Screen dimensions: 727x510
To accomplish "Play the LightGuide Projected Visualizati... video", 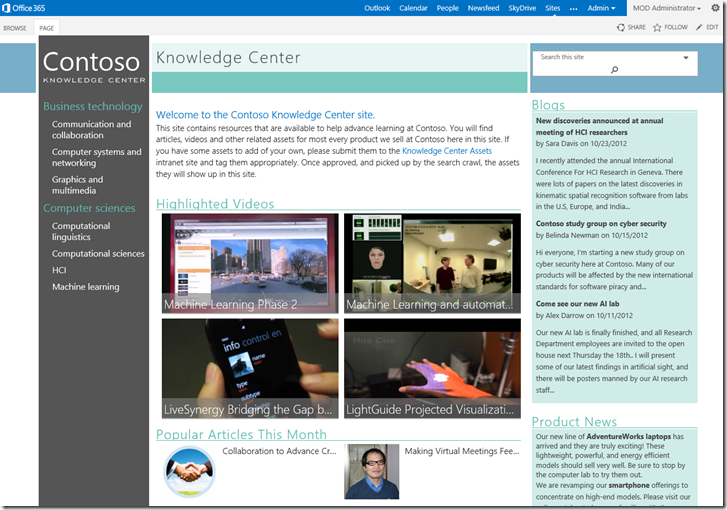I will pos(432,369).
